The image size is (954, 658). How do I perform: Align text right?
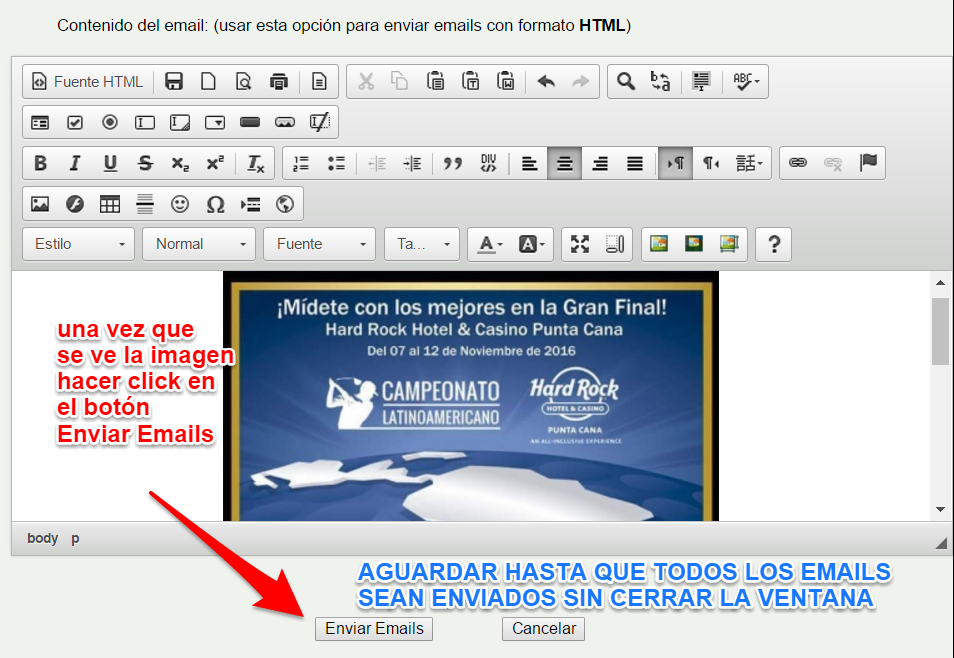(600, 163)
